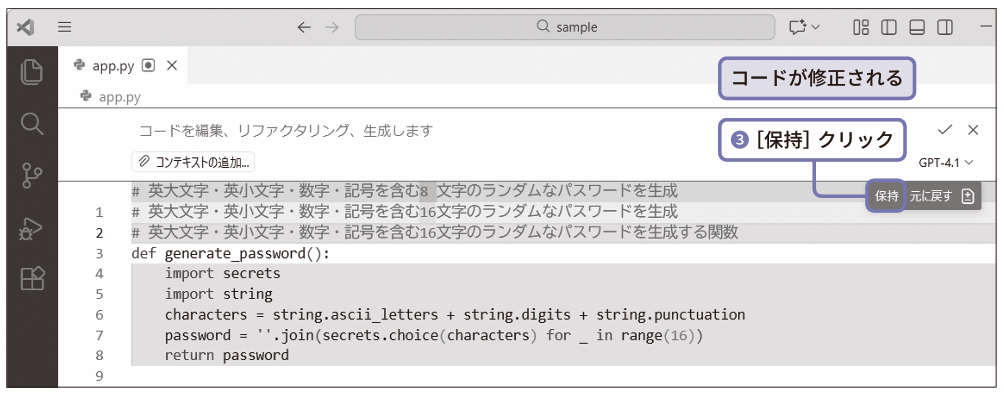This screenshot has width=1004, height=397.
Task: Click the Python file icon in app.py tab
Action: pos(79,65)
